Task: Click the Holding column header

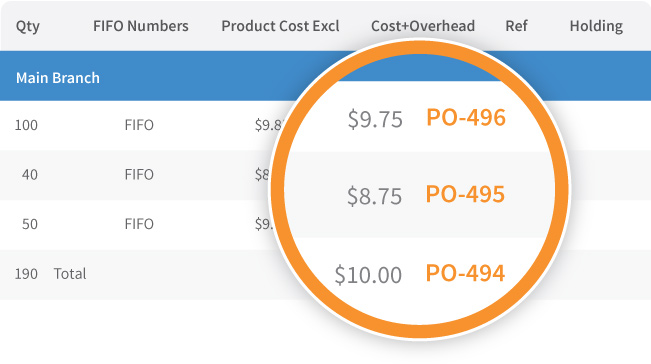Action: 596,26
